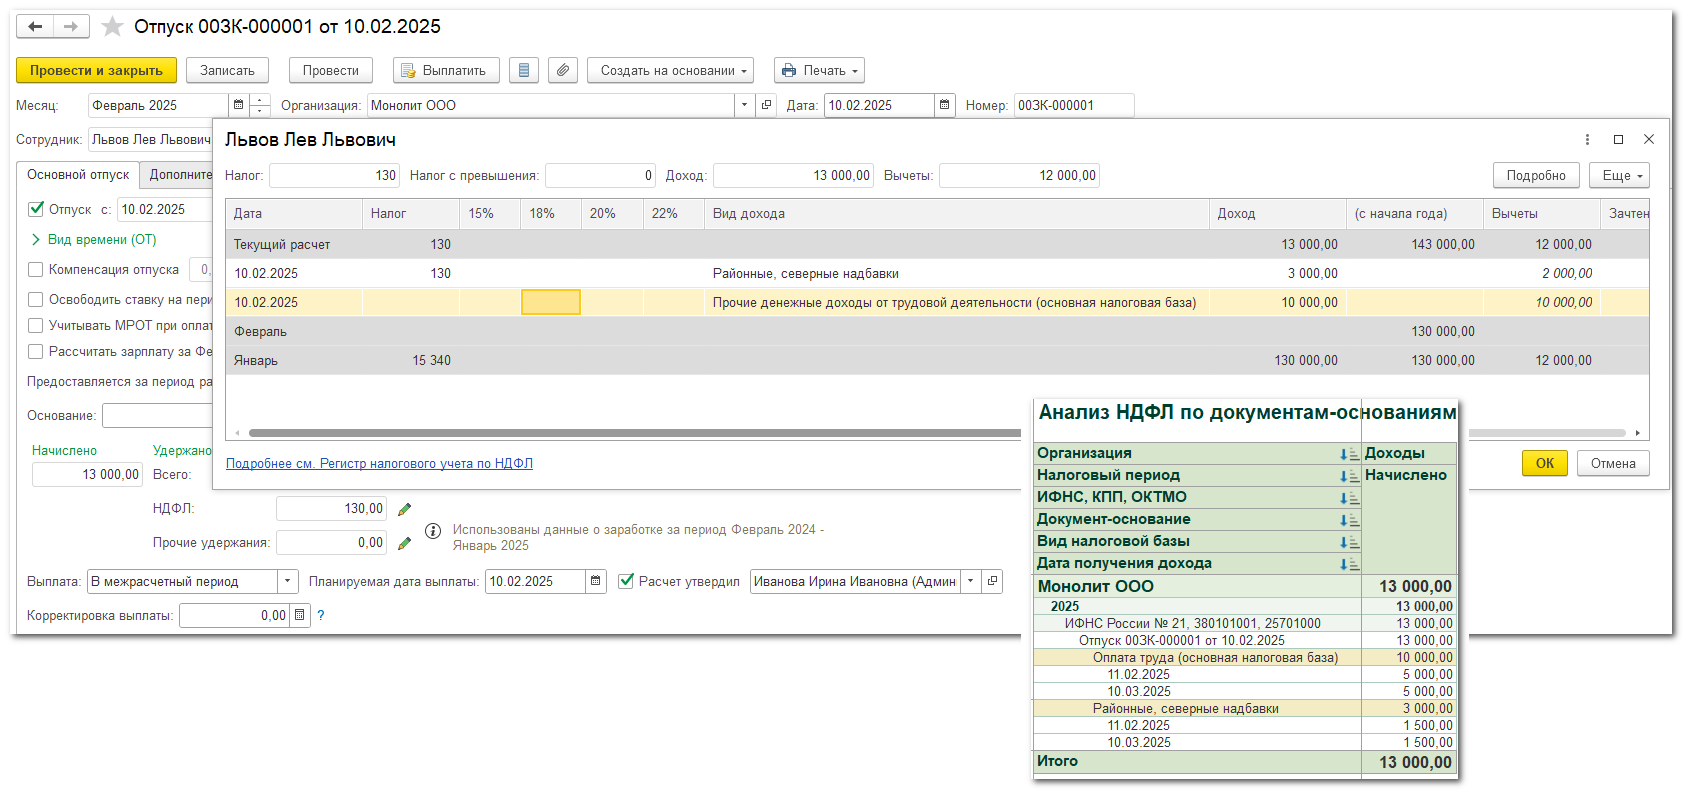This screenshot has height=790, width=1683.
Task: Open the Создать на основании dropdown
Action: 670,70
